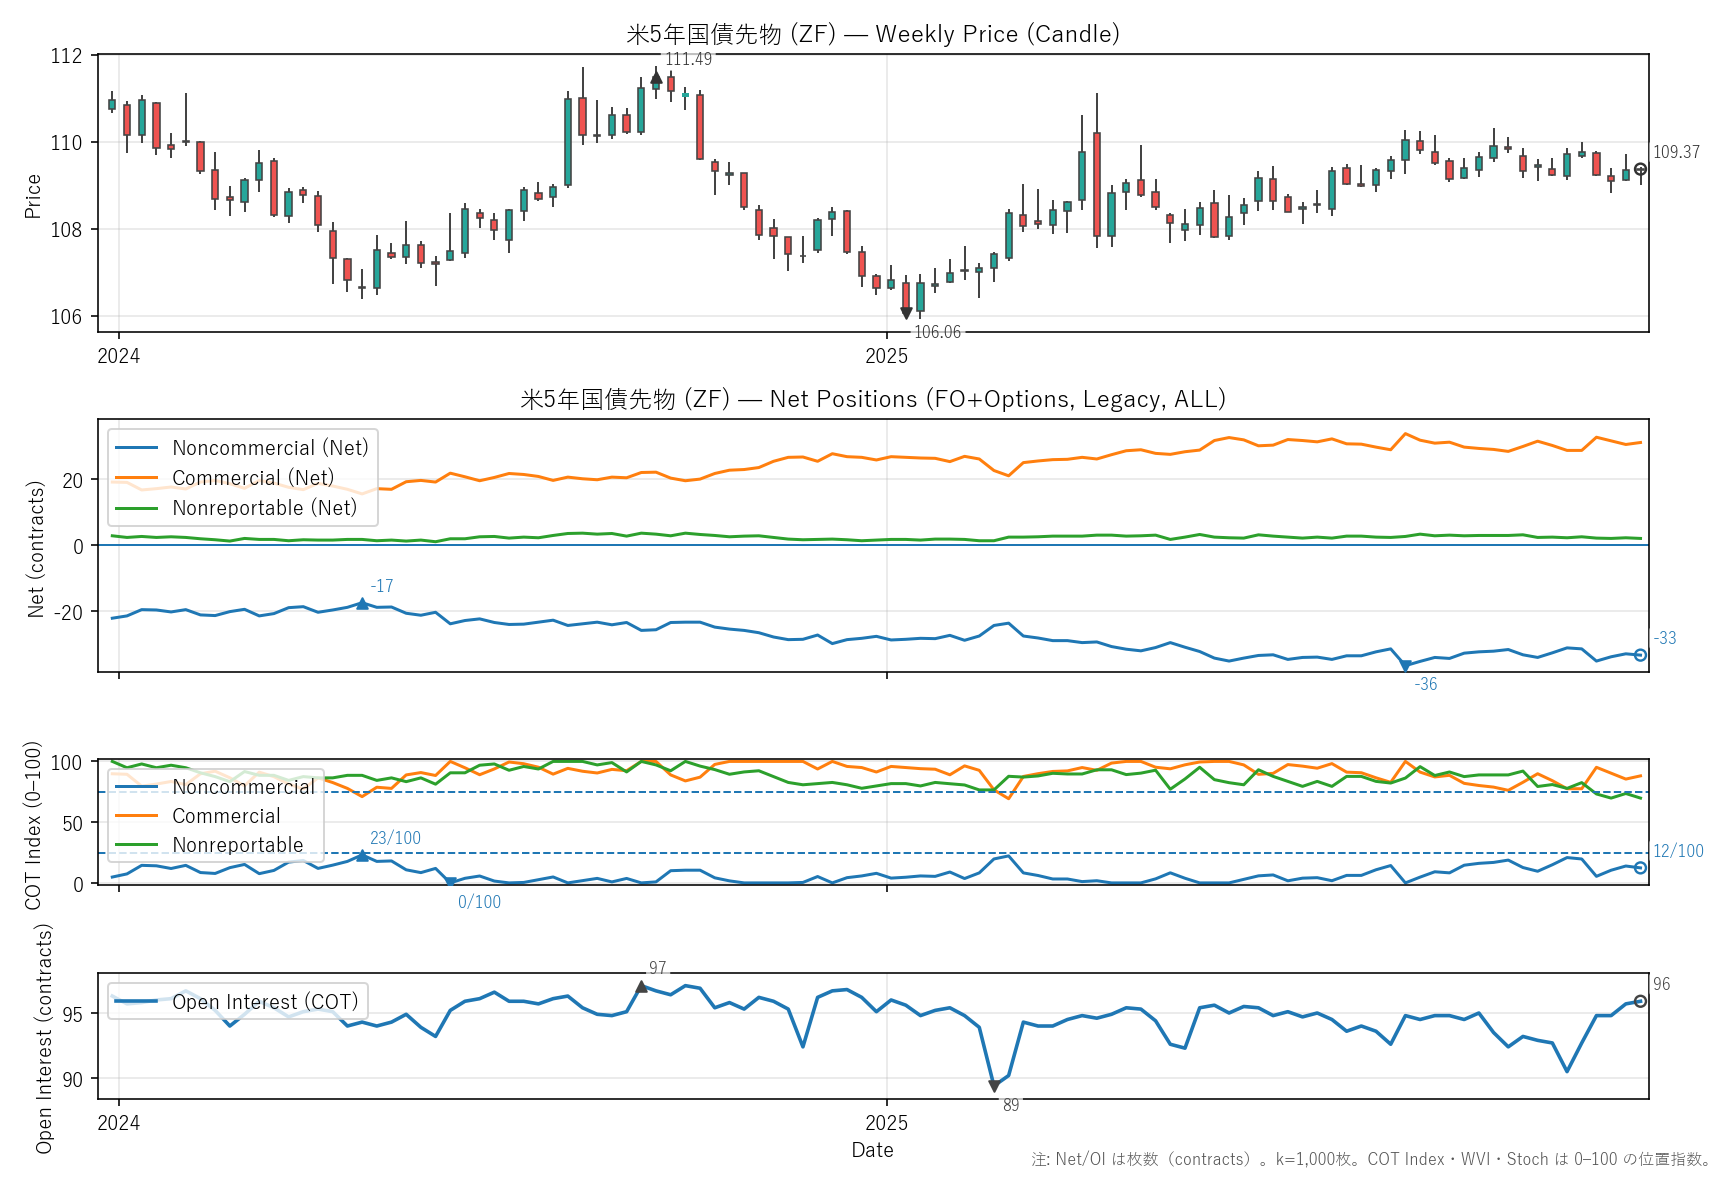This screenshot has width=1728, height=1180.
Task: Click the -17 noncommercial net peak marker
Action: [362, 603]
